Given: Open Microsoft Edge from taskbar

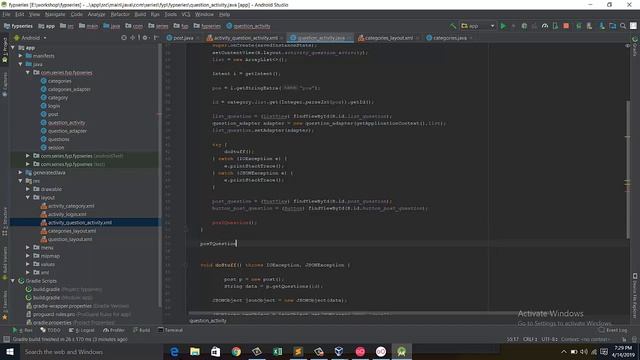Looking at the screenshot, I should click(x=174, y=351).
